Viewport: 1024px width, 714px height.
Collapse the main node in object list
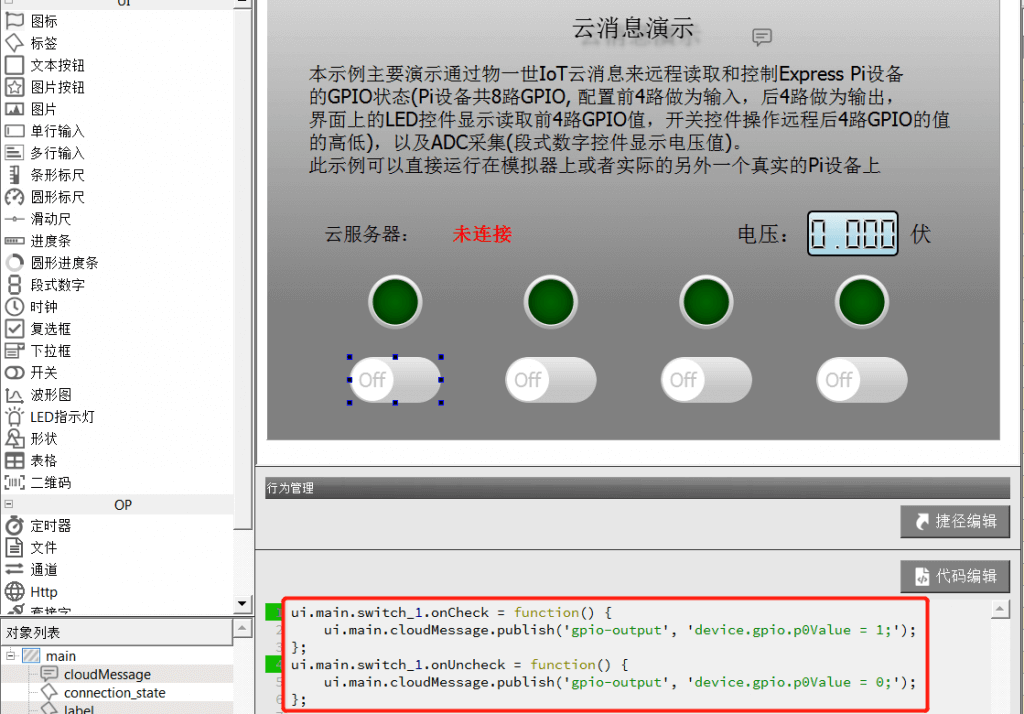pyautogui.click(x=10, y=655)
